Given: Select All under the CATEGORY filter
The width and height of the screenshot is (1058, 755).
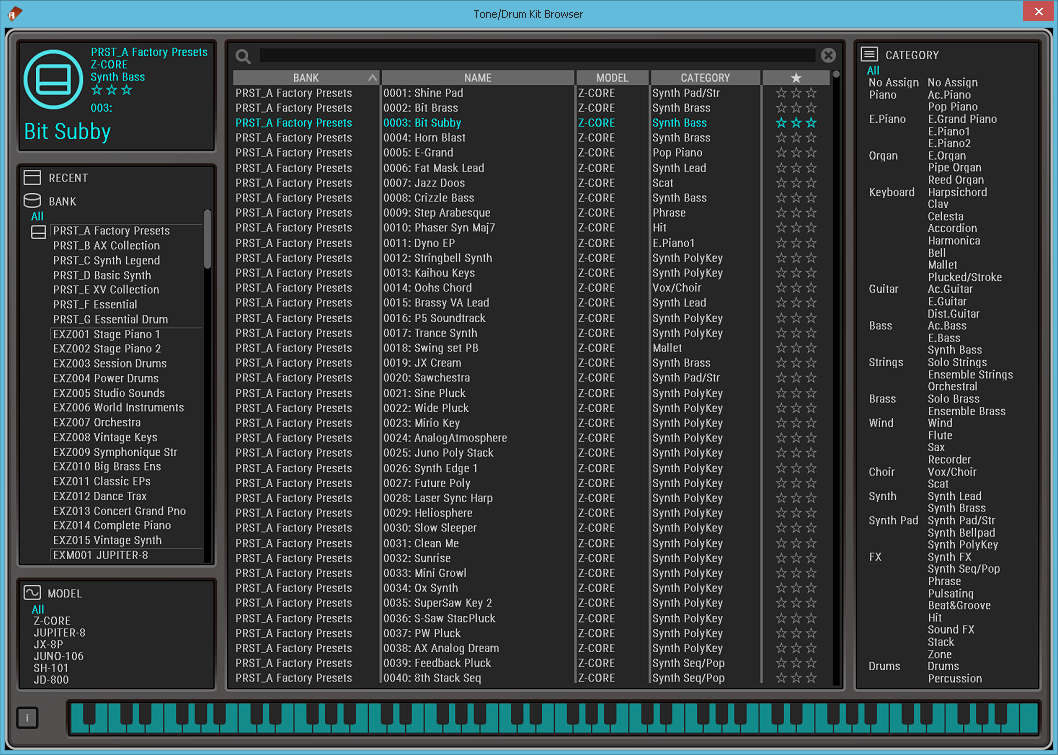Looking at the screenshot, I should 873,70.
